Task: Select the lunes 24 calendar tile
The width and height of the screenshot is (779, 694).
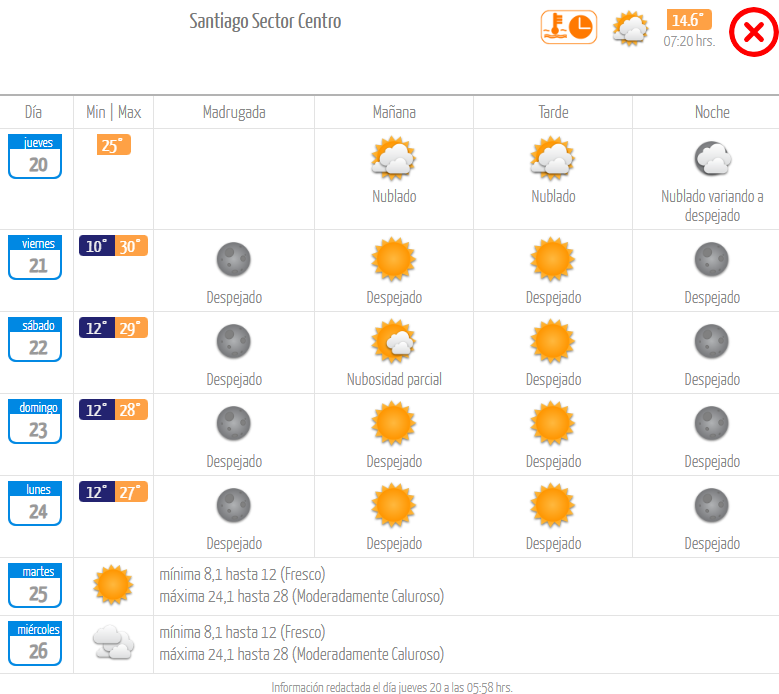Action: 35,504
